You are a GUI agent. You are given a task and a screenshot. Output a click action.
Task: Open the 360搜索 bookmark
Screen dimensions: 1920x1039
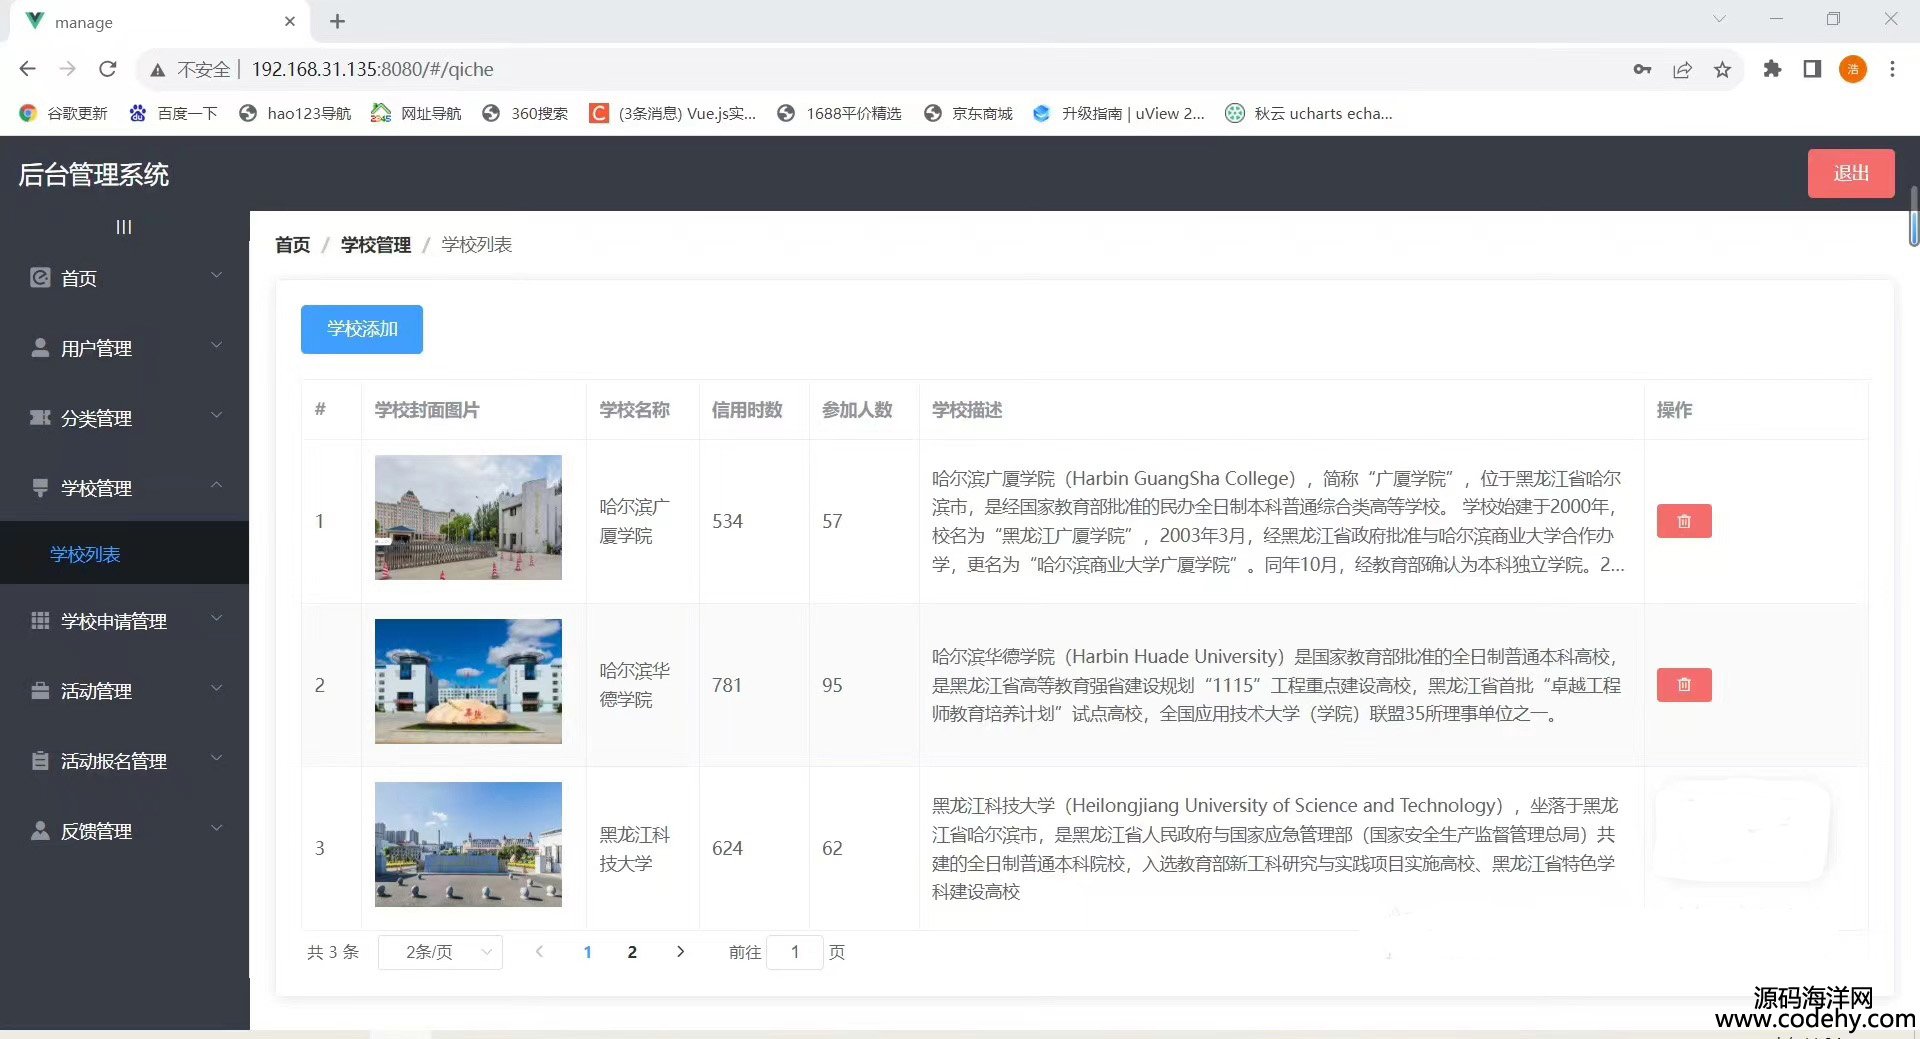click(x=525, y=113)
